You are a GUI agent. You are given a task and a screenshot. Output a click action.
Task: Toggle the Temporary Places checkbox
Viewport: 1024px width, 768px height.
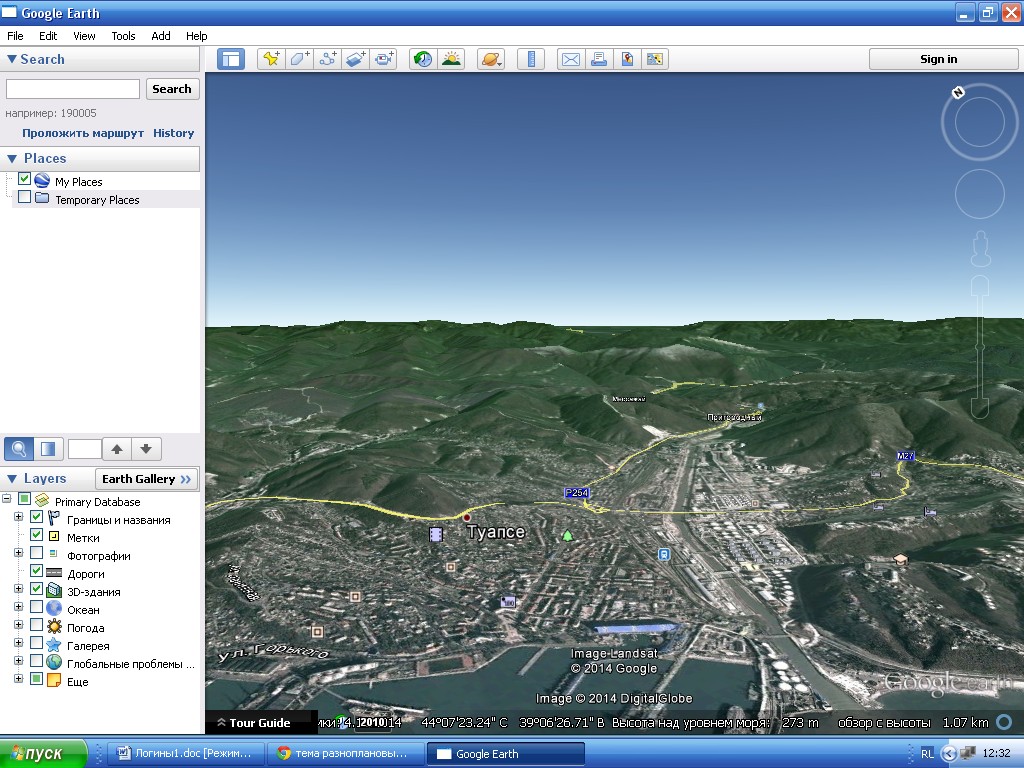pos(24,197)
